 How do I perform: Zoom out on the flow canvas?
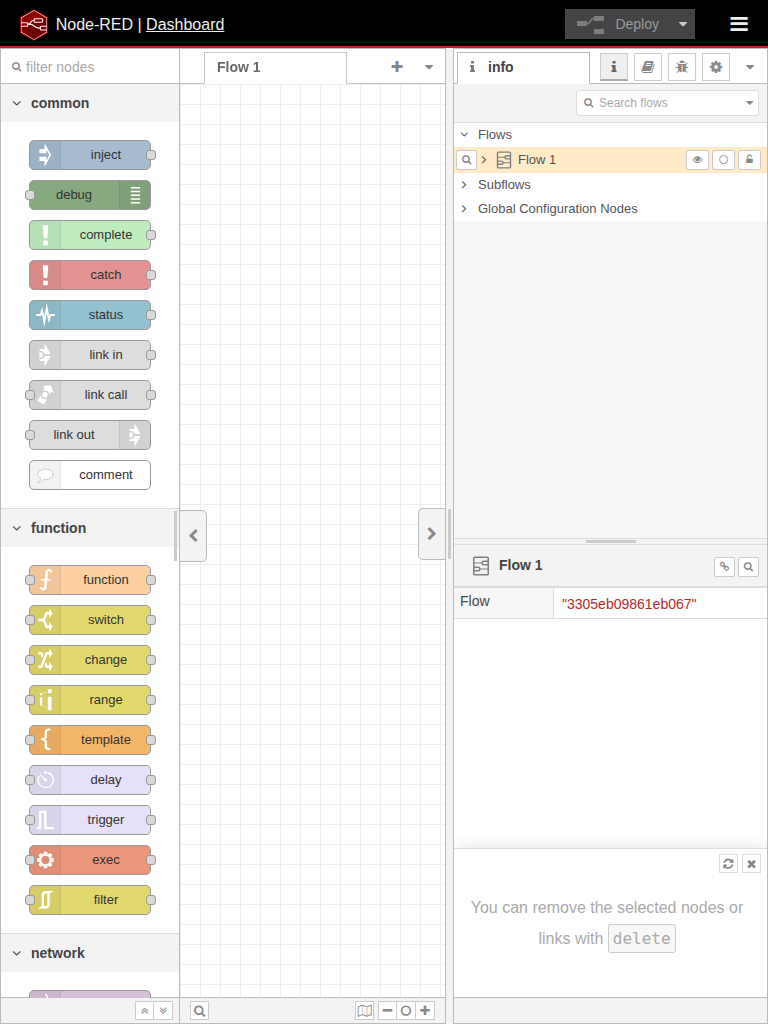click(x=387, y=1011)
